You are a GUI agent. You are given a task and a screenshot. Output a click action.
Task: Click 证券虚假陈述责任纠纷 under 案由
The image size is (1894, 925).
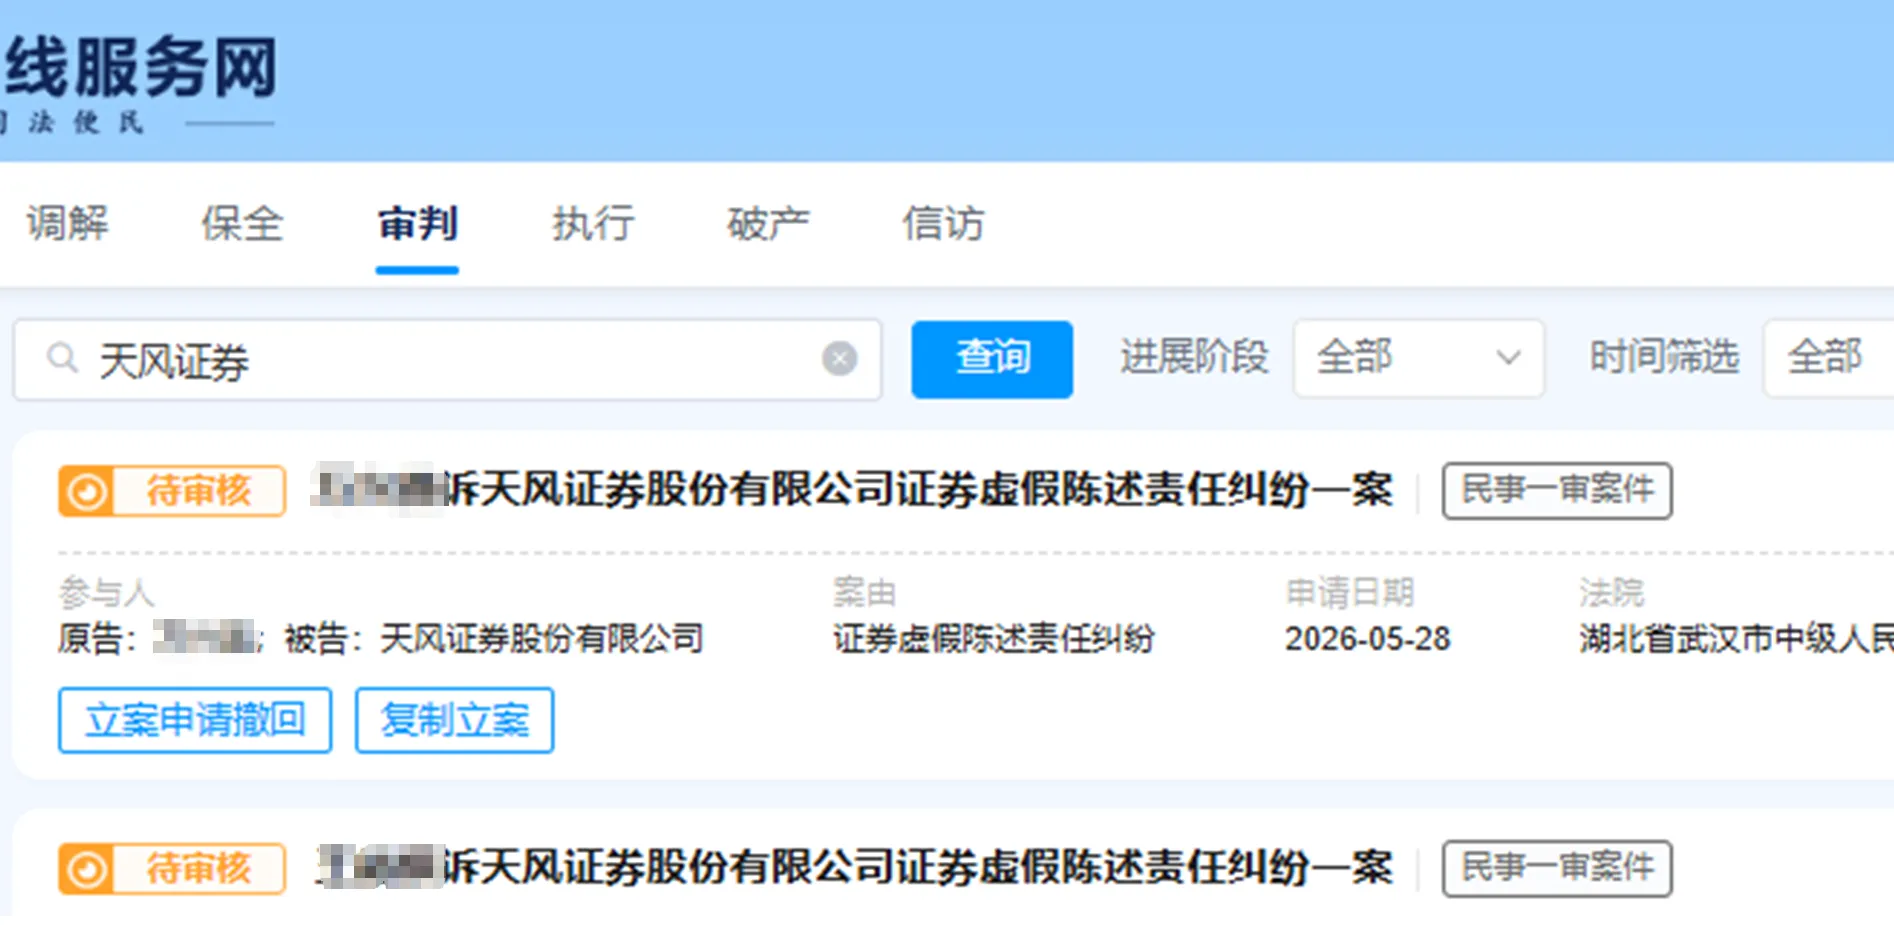994,639
